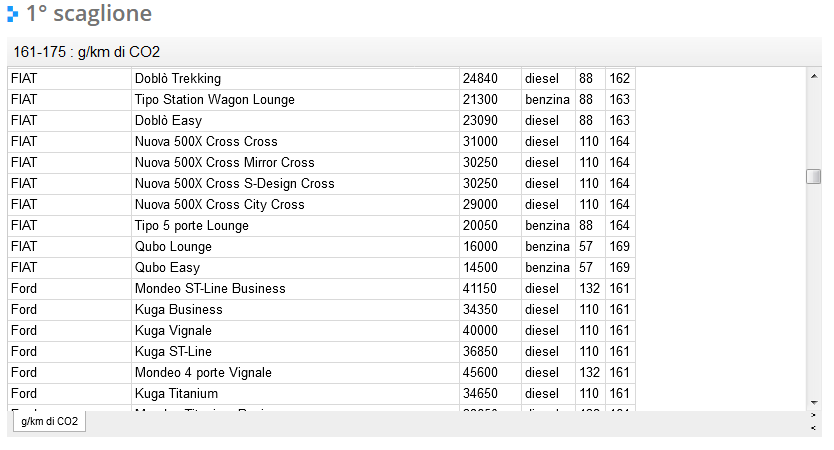
Task: Click the price 34350 cell
Action: point(490,310)
